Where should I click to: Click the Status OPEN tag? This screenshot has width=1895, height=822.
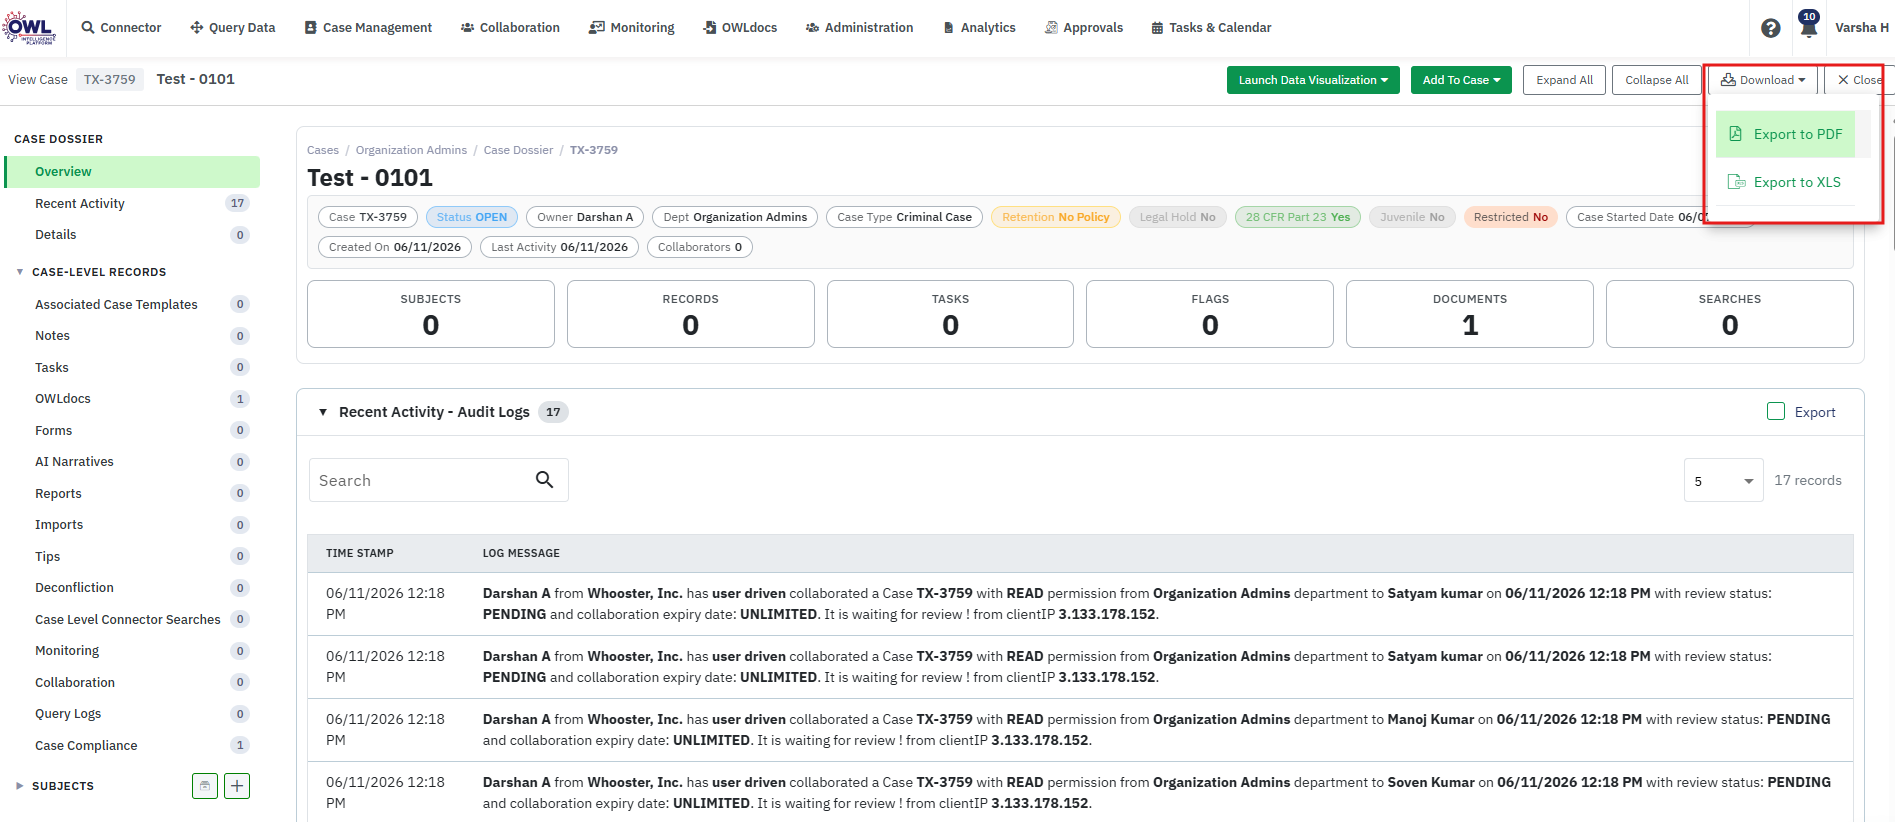(x=472, y=217)
